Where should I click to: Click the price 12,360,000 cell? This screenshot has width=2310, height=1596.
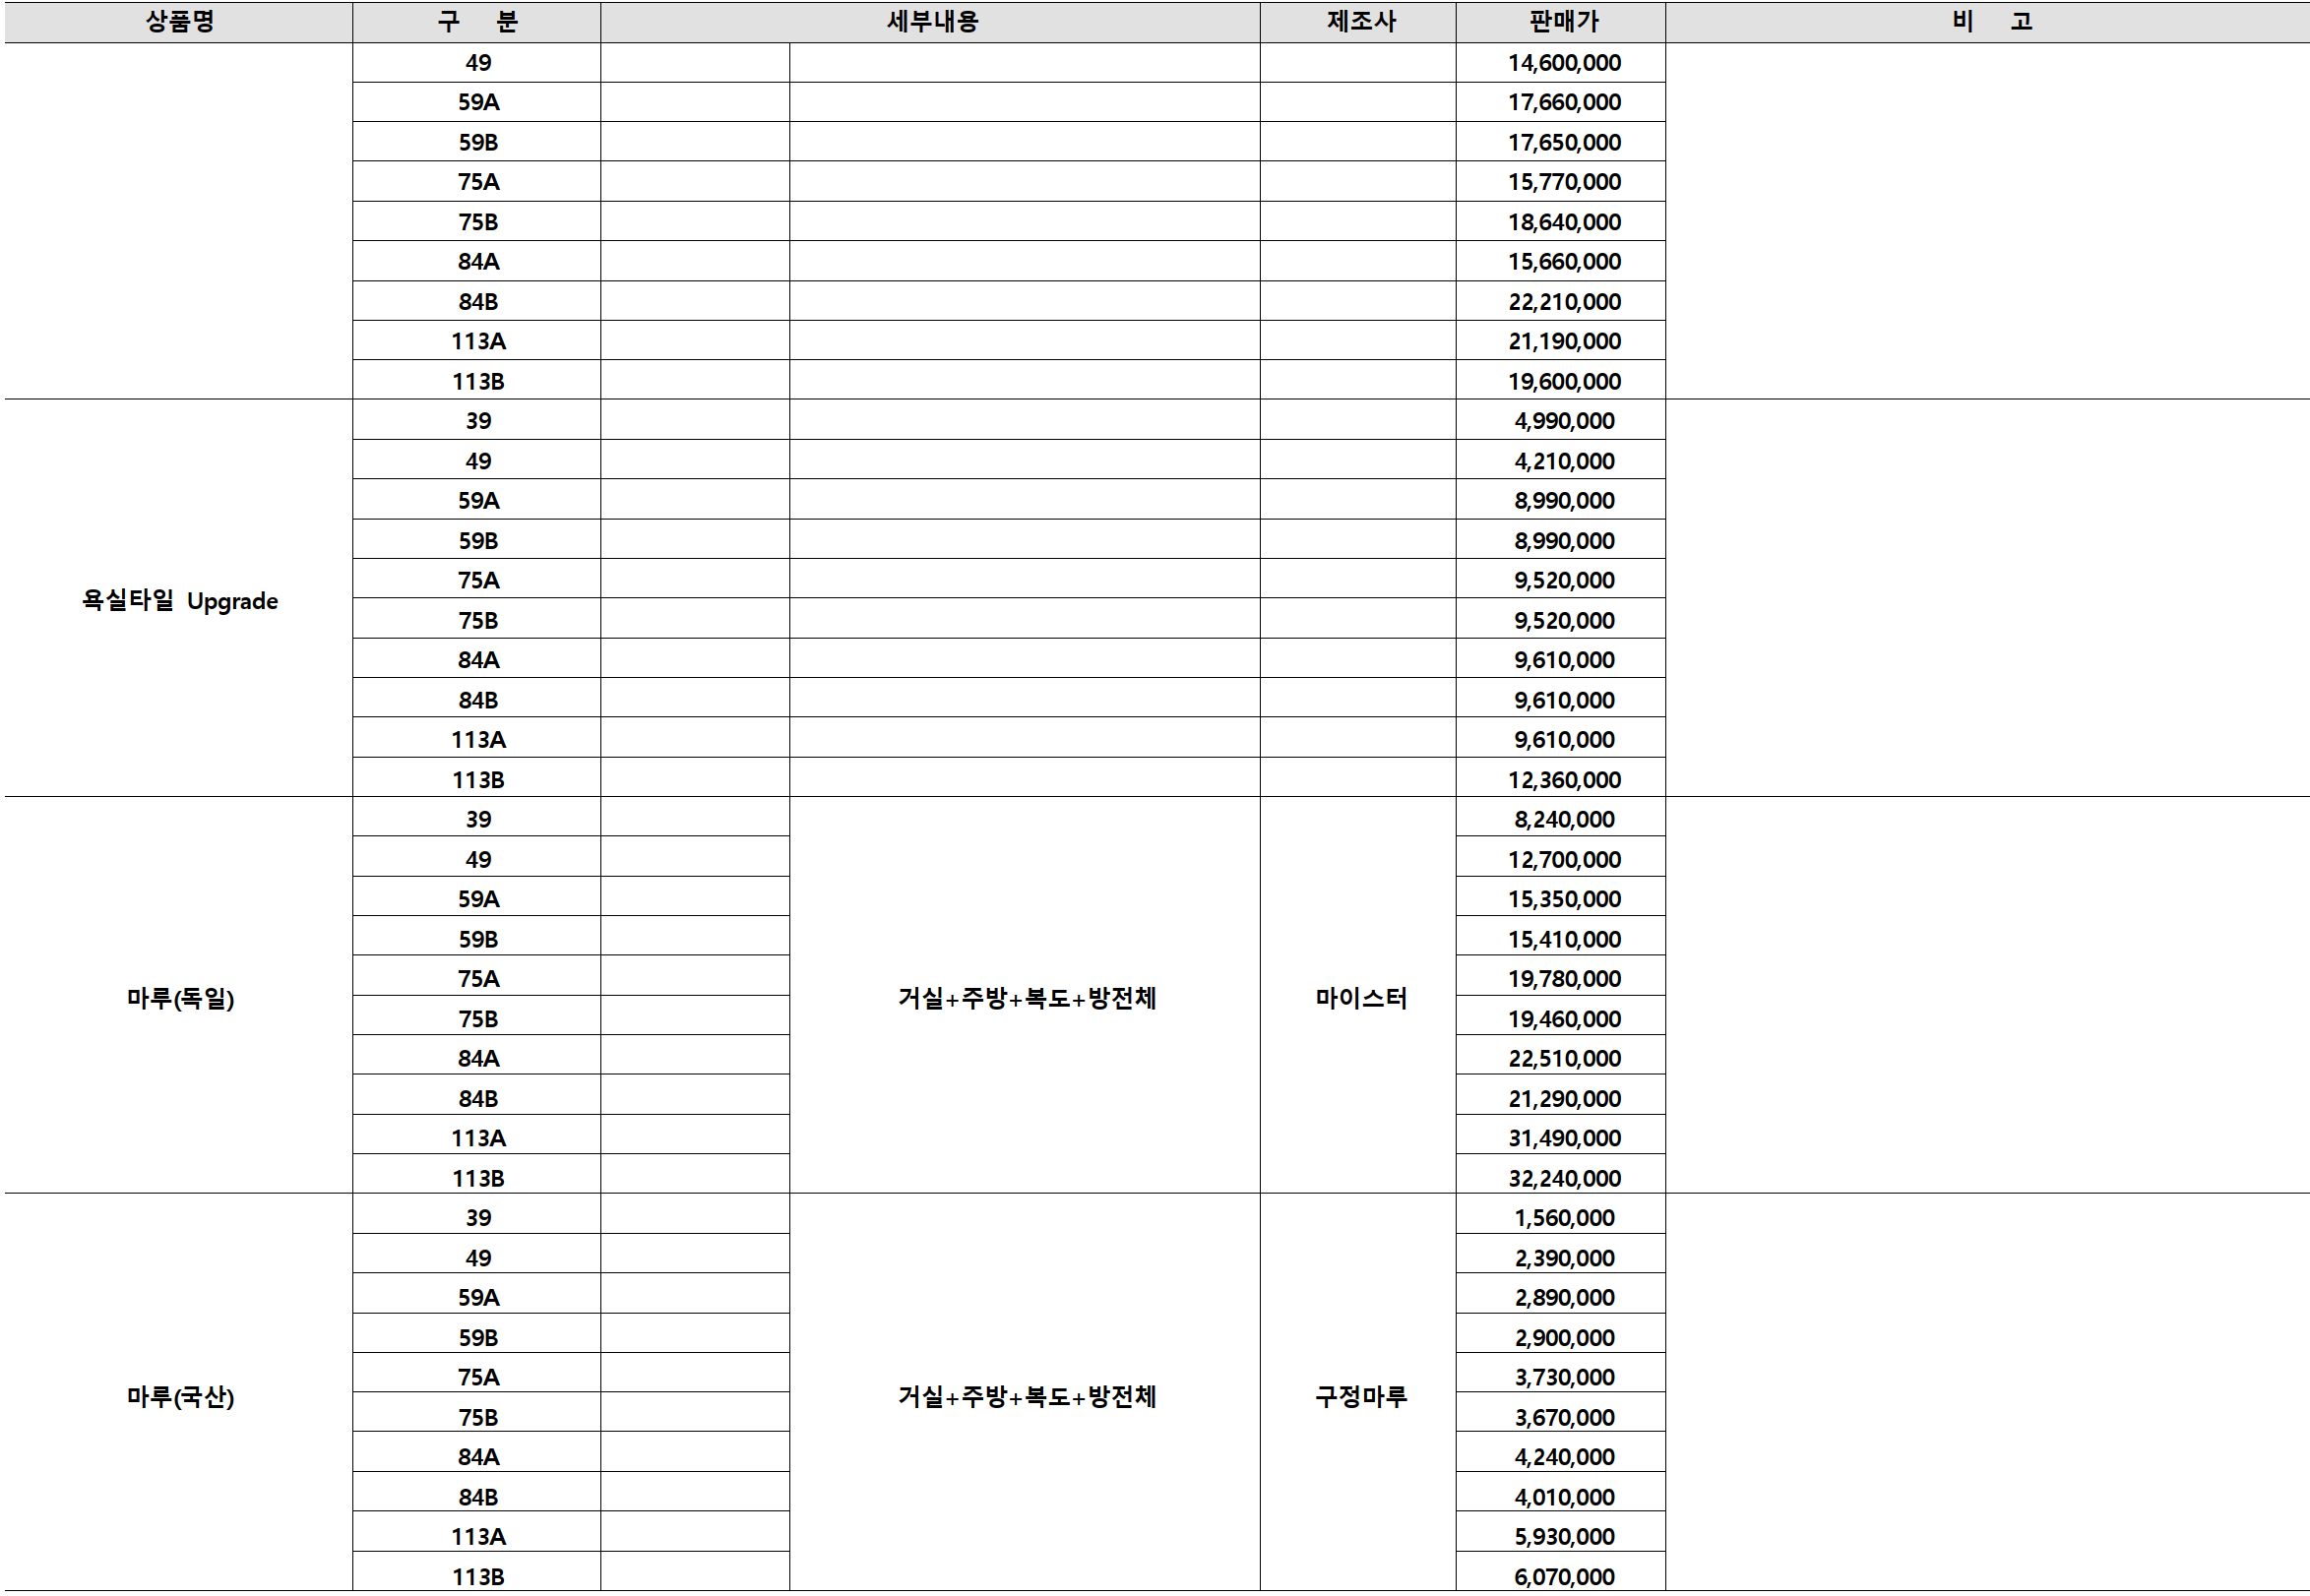point(1563,779)
